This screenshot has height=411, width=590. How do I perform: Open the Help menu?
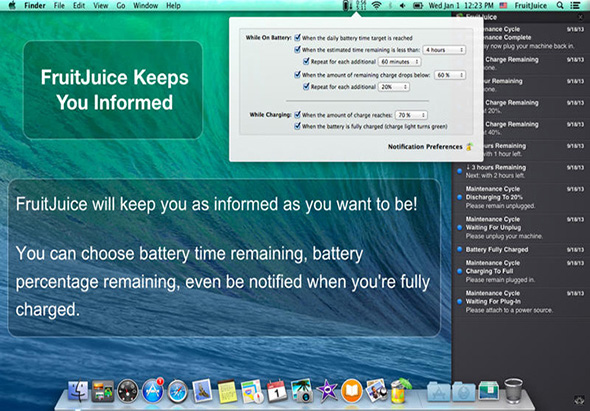click(173, 6)
